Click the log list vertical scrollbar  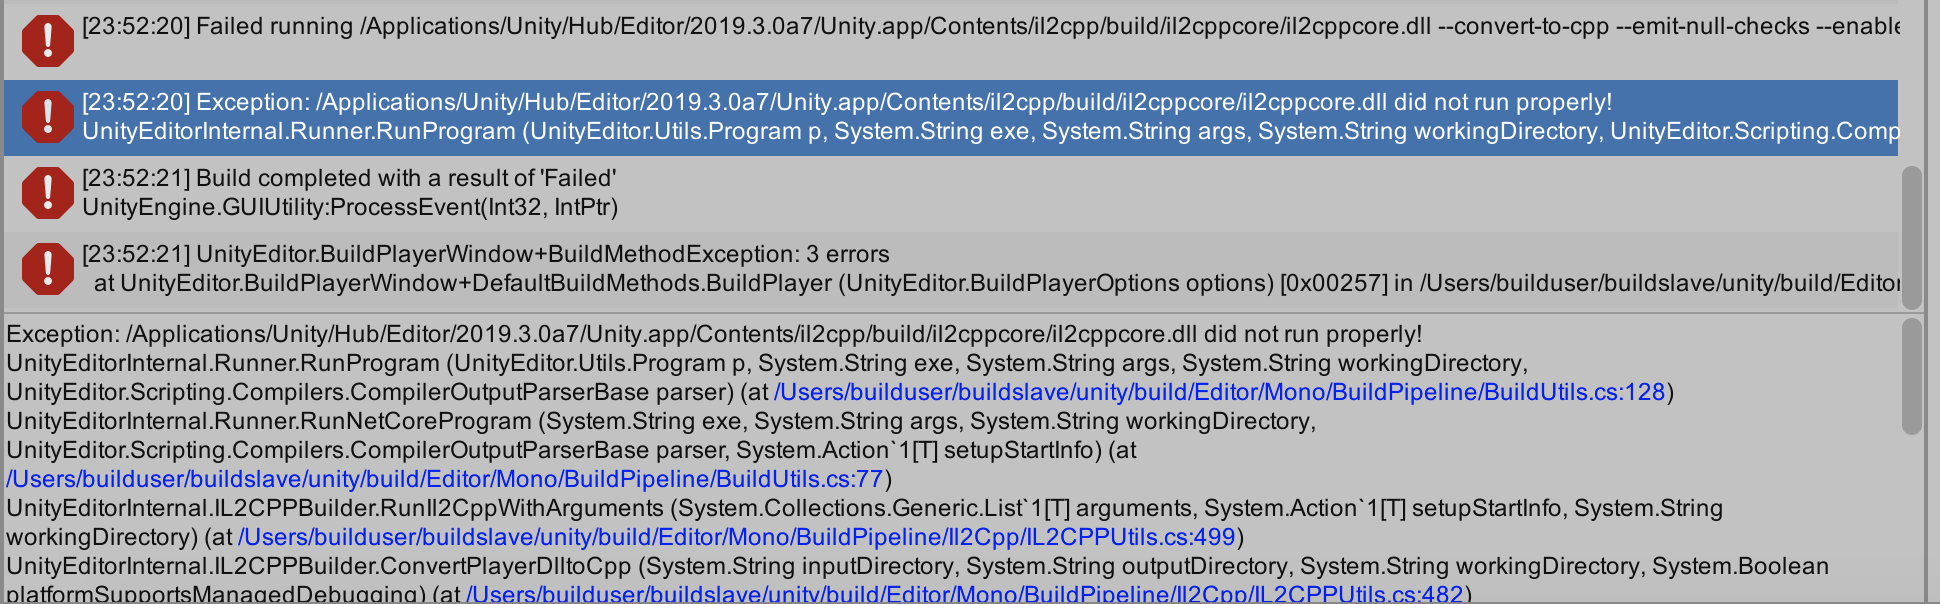point(1911,238)
